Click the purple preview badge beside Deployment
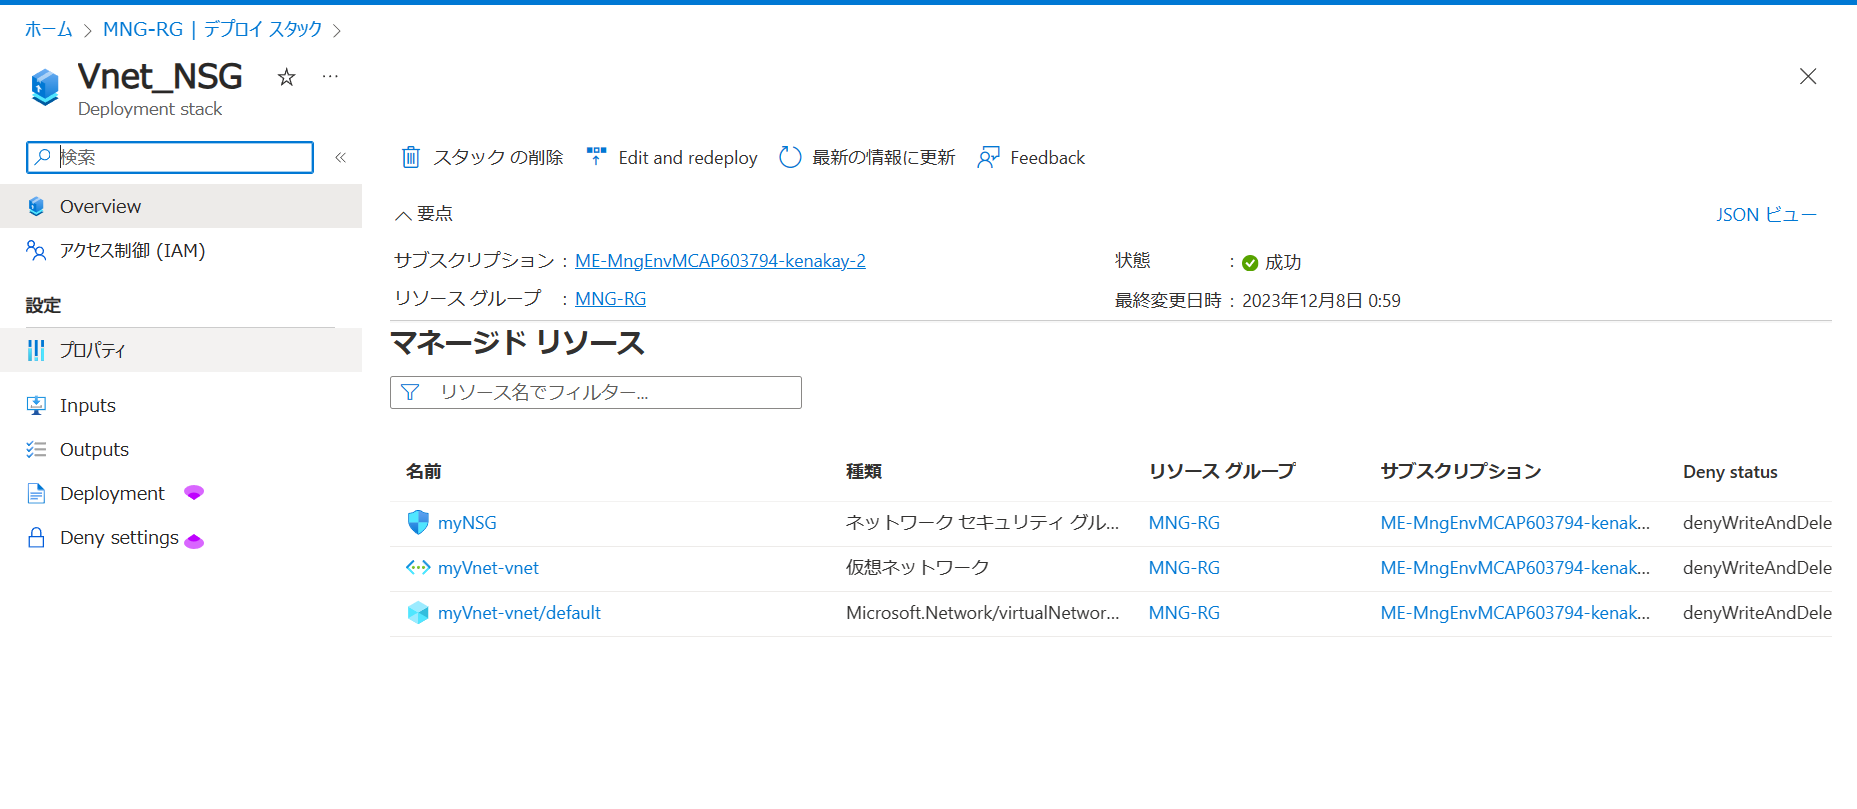Image resolution: width=1857 pixels, height=809 pixels. coord(194,492)
